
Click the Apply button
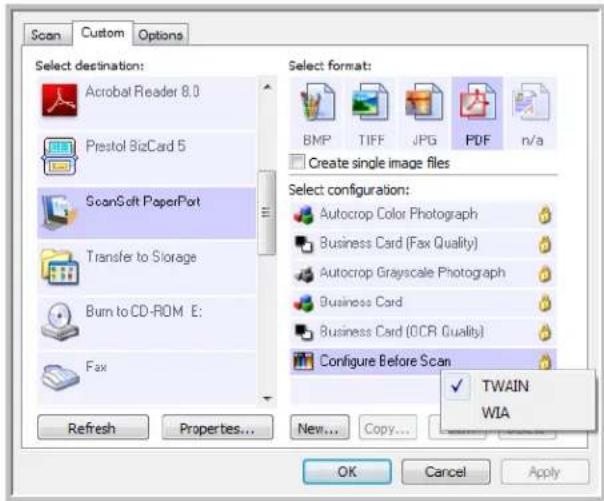tap(544, 472)
